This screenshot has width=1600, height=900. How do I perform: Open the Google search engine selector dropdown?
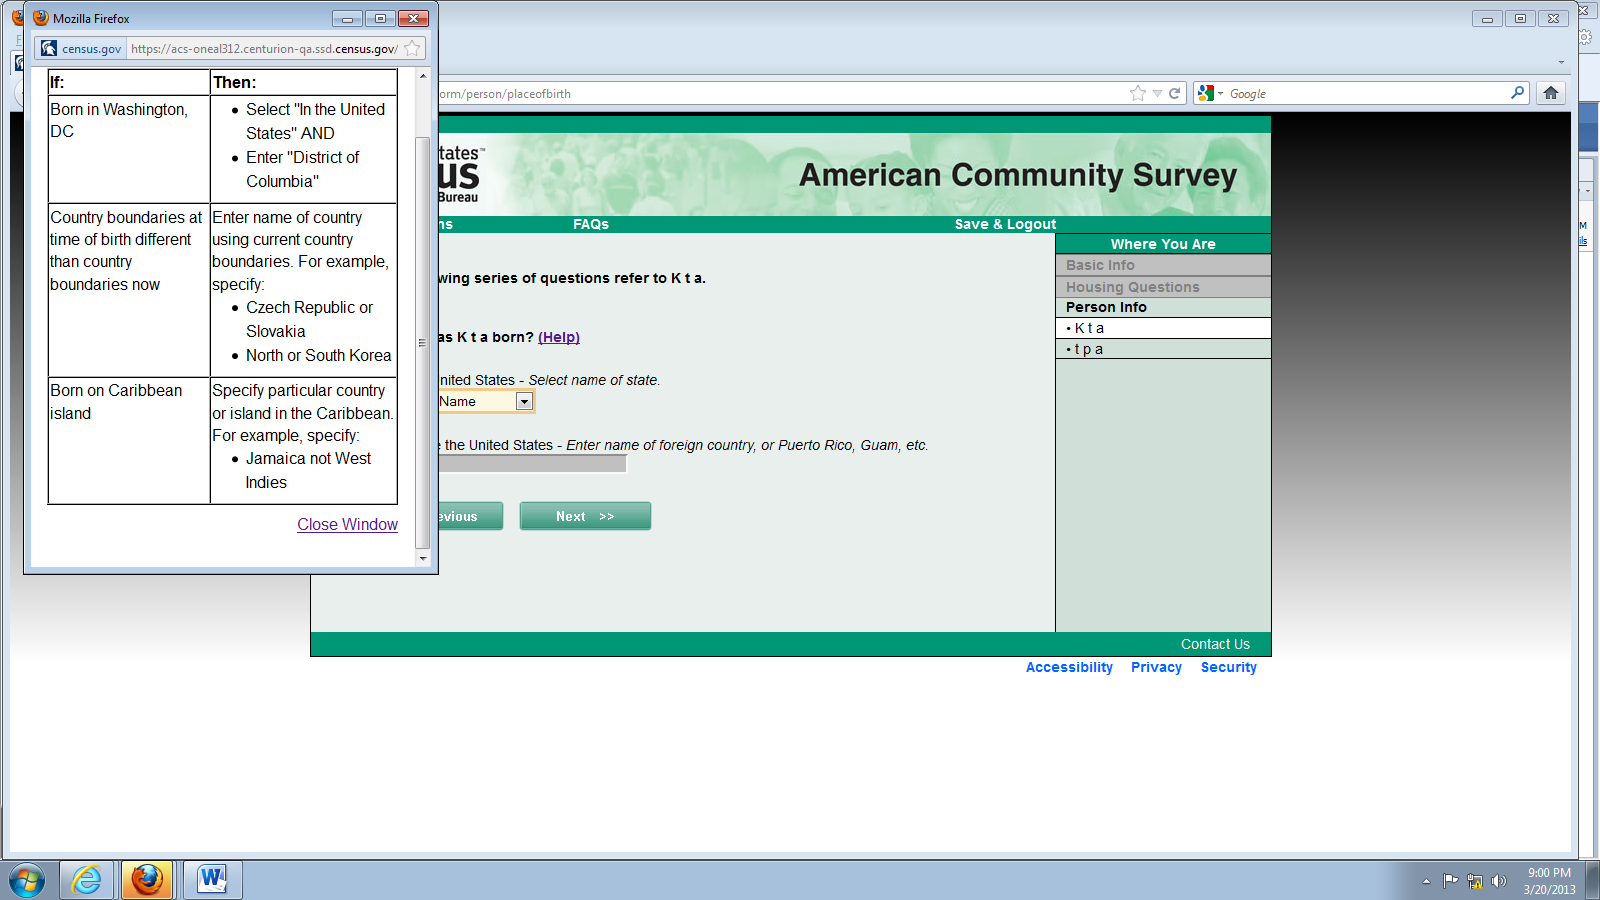click(1210, 93)
